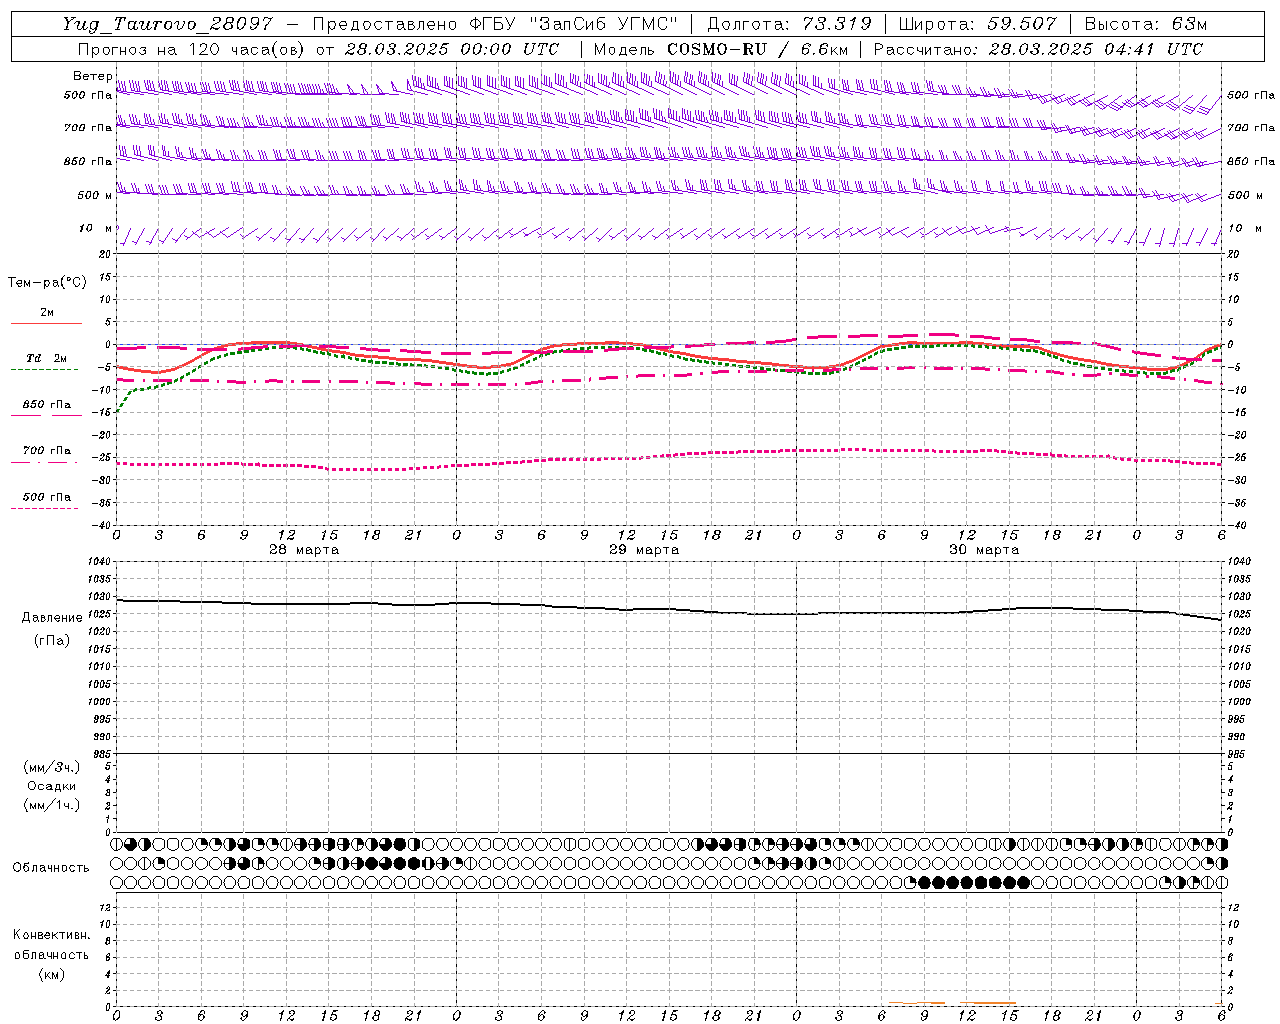Click the station name Yug_Taurovo_28097
Viewport: 1280px width, 1024px height.
click(166, 24)
